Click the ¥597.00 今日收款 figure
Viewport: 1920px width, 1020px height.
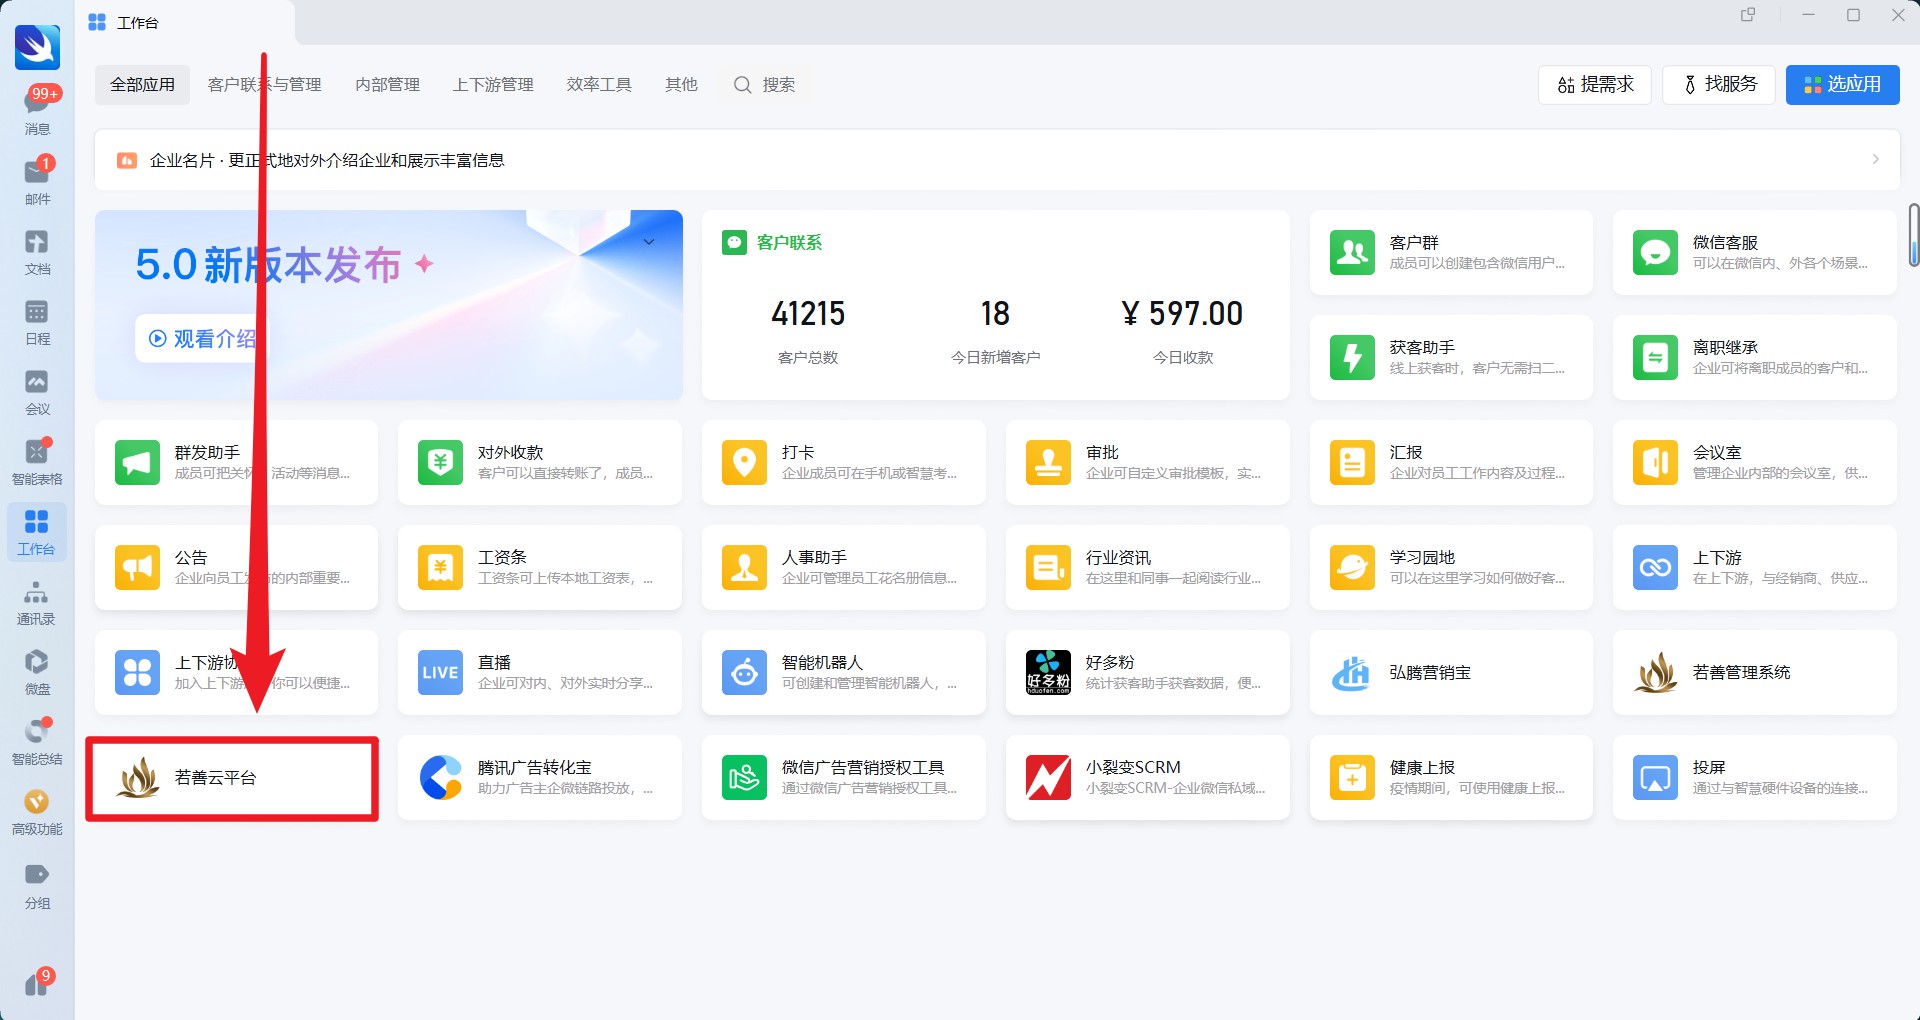click(x=1182, y=314)
